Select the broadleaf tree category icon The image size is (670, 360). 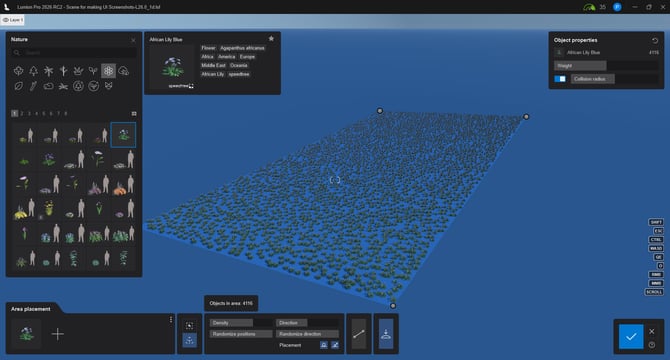(x=18, y=71)
